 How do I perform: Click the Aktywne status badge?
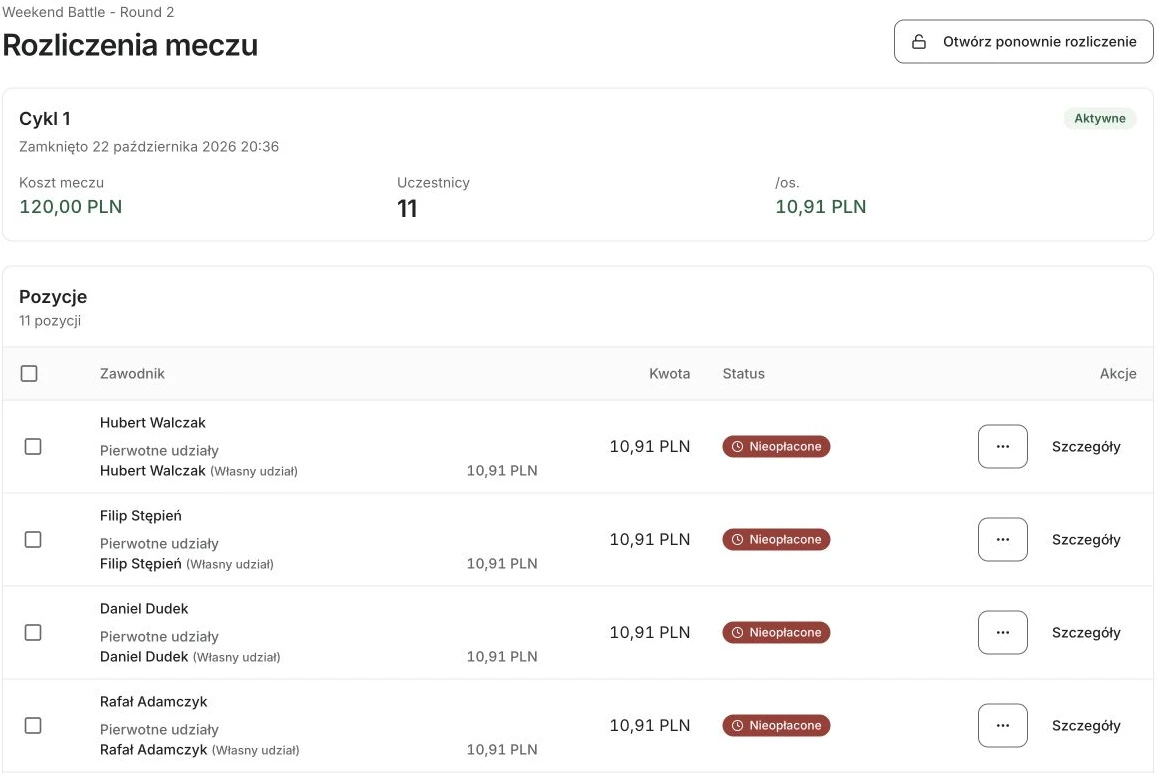1100,118
